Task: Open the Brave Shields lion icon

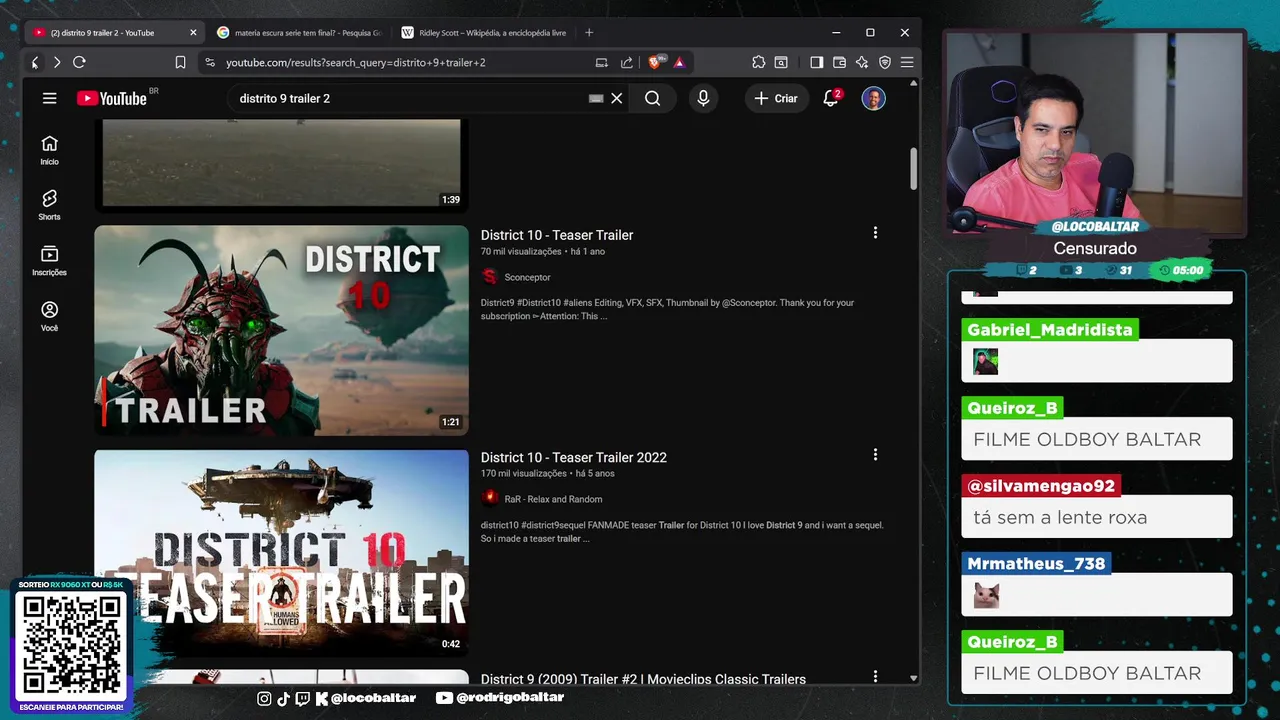Action: coord(655,62)
